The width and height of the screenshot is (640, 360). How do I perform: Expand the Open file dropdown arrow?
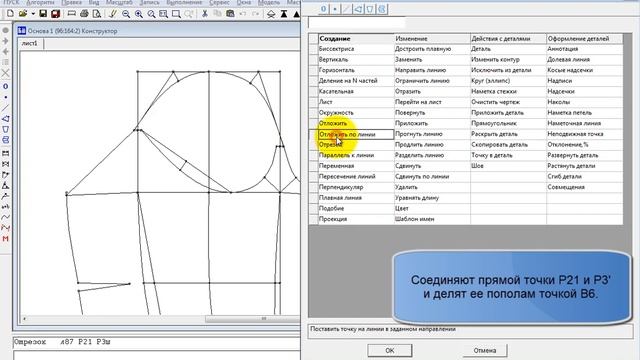[33, 14]
